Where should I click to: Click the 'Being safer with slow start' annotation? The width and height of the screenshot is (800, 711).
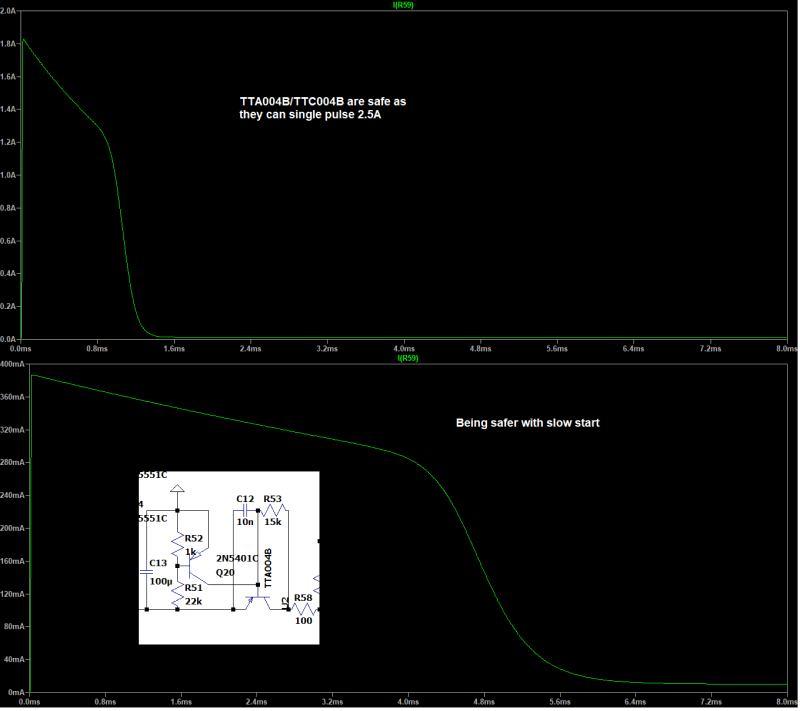528,423
